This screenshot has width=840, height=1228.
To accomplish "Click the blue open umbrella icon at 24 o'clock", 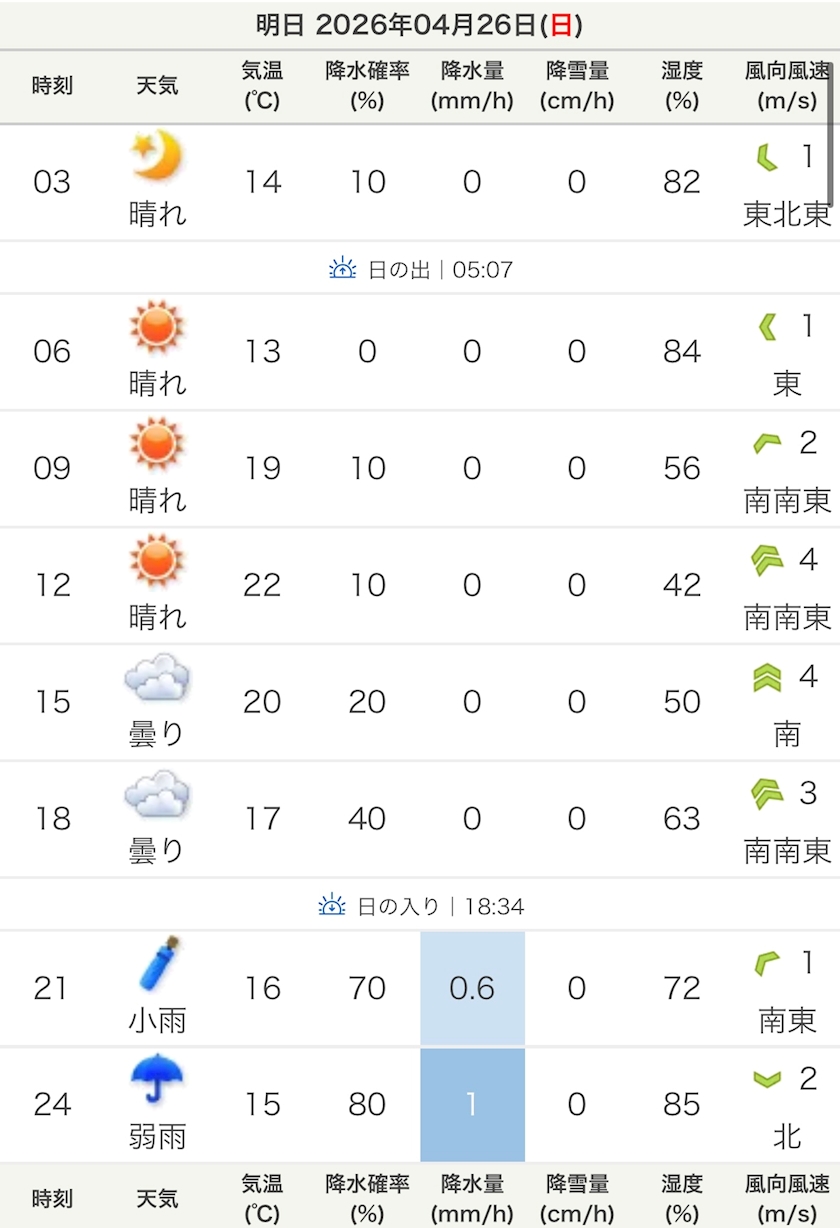I will point(158,1080).
